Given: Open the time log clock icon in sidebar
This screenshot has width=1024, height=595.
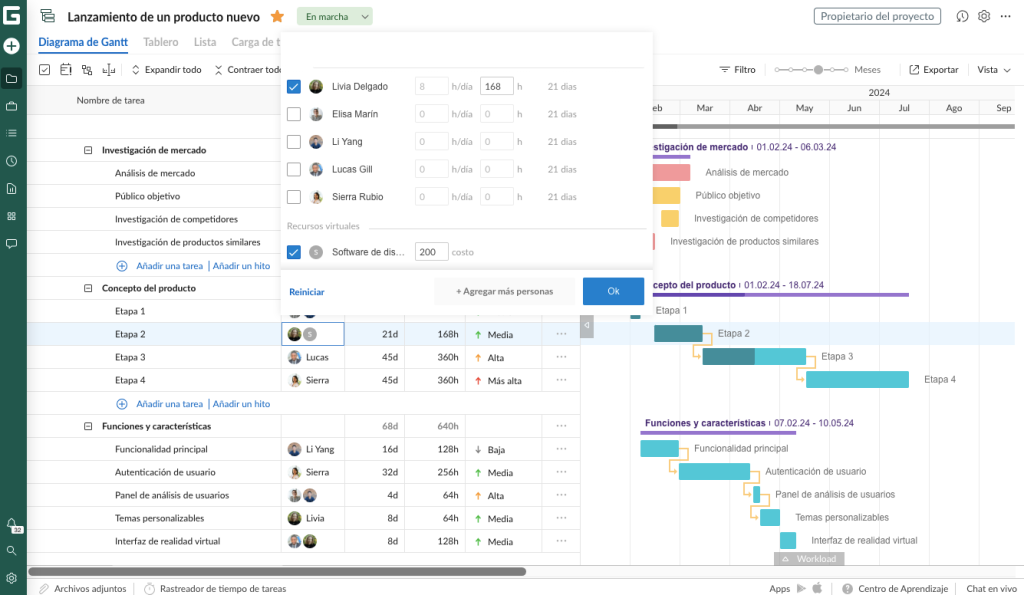Looking at the screenshot, I should tap(12, 161).
